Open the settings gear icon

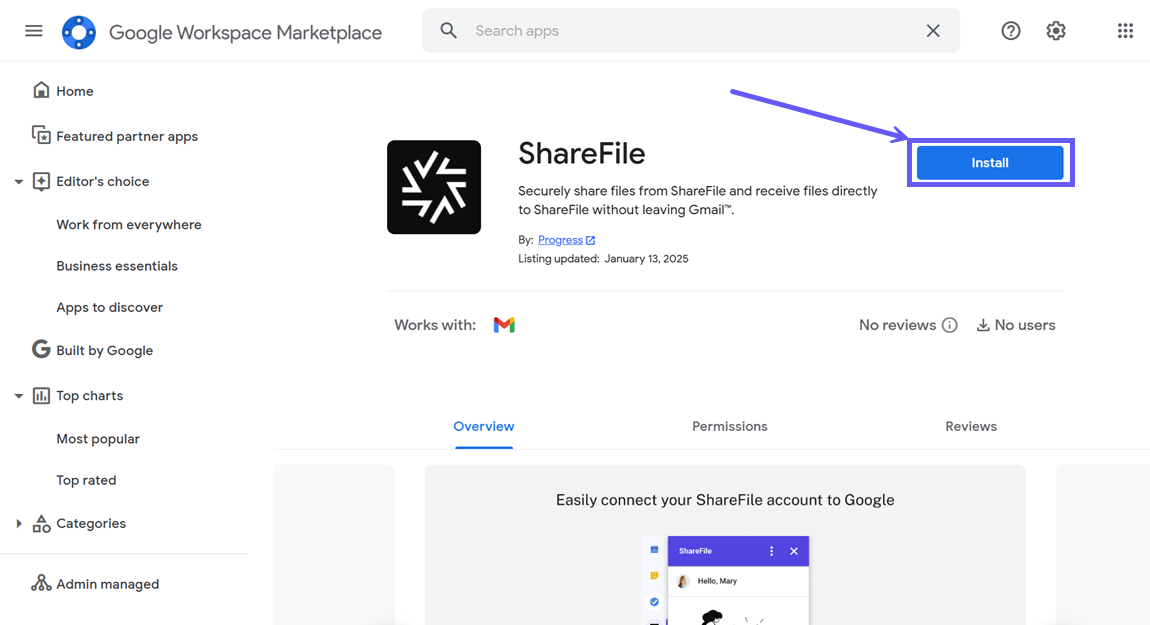click(x=1055, y=31)
